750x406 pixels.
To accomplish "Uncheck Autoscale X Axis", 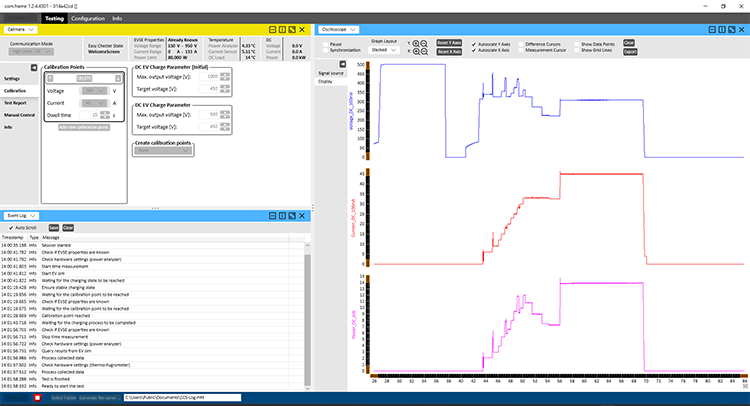I will point(474,50).
